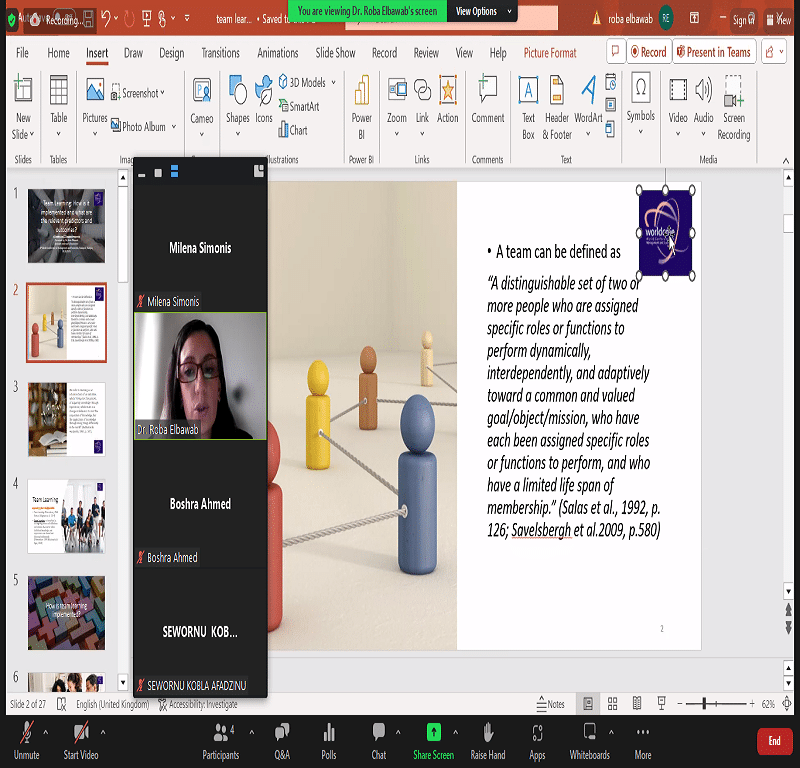Click the Present in Teams button
The height and width of the screenshot is (768, 800).
pos(713,52)
